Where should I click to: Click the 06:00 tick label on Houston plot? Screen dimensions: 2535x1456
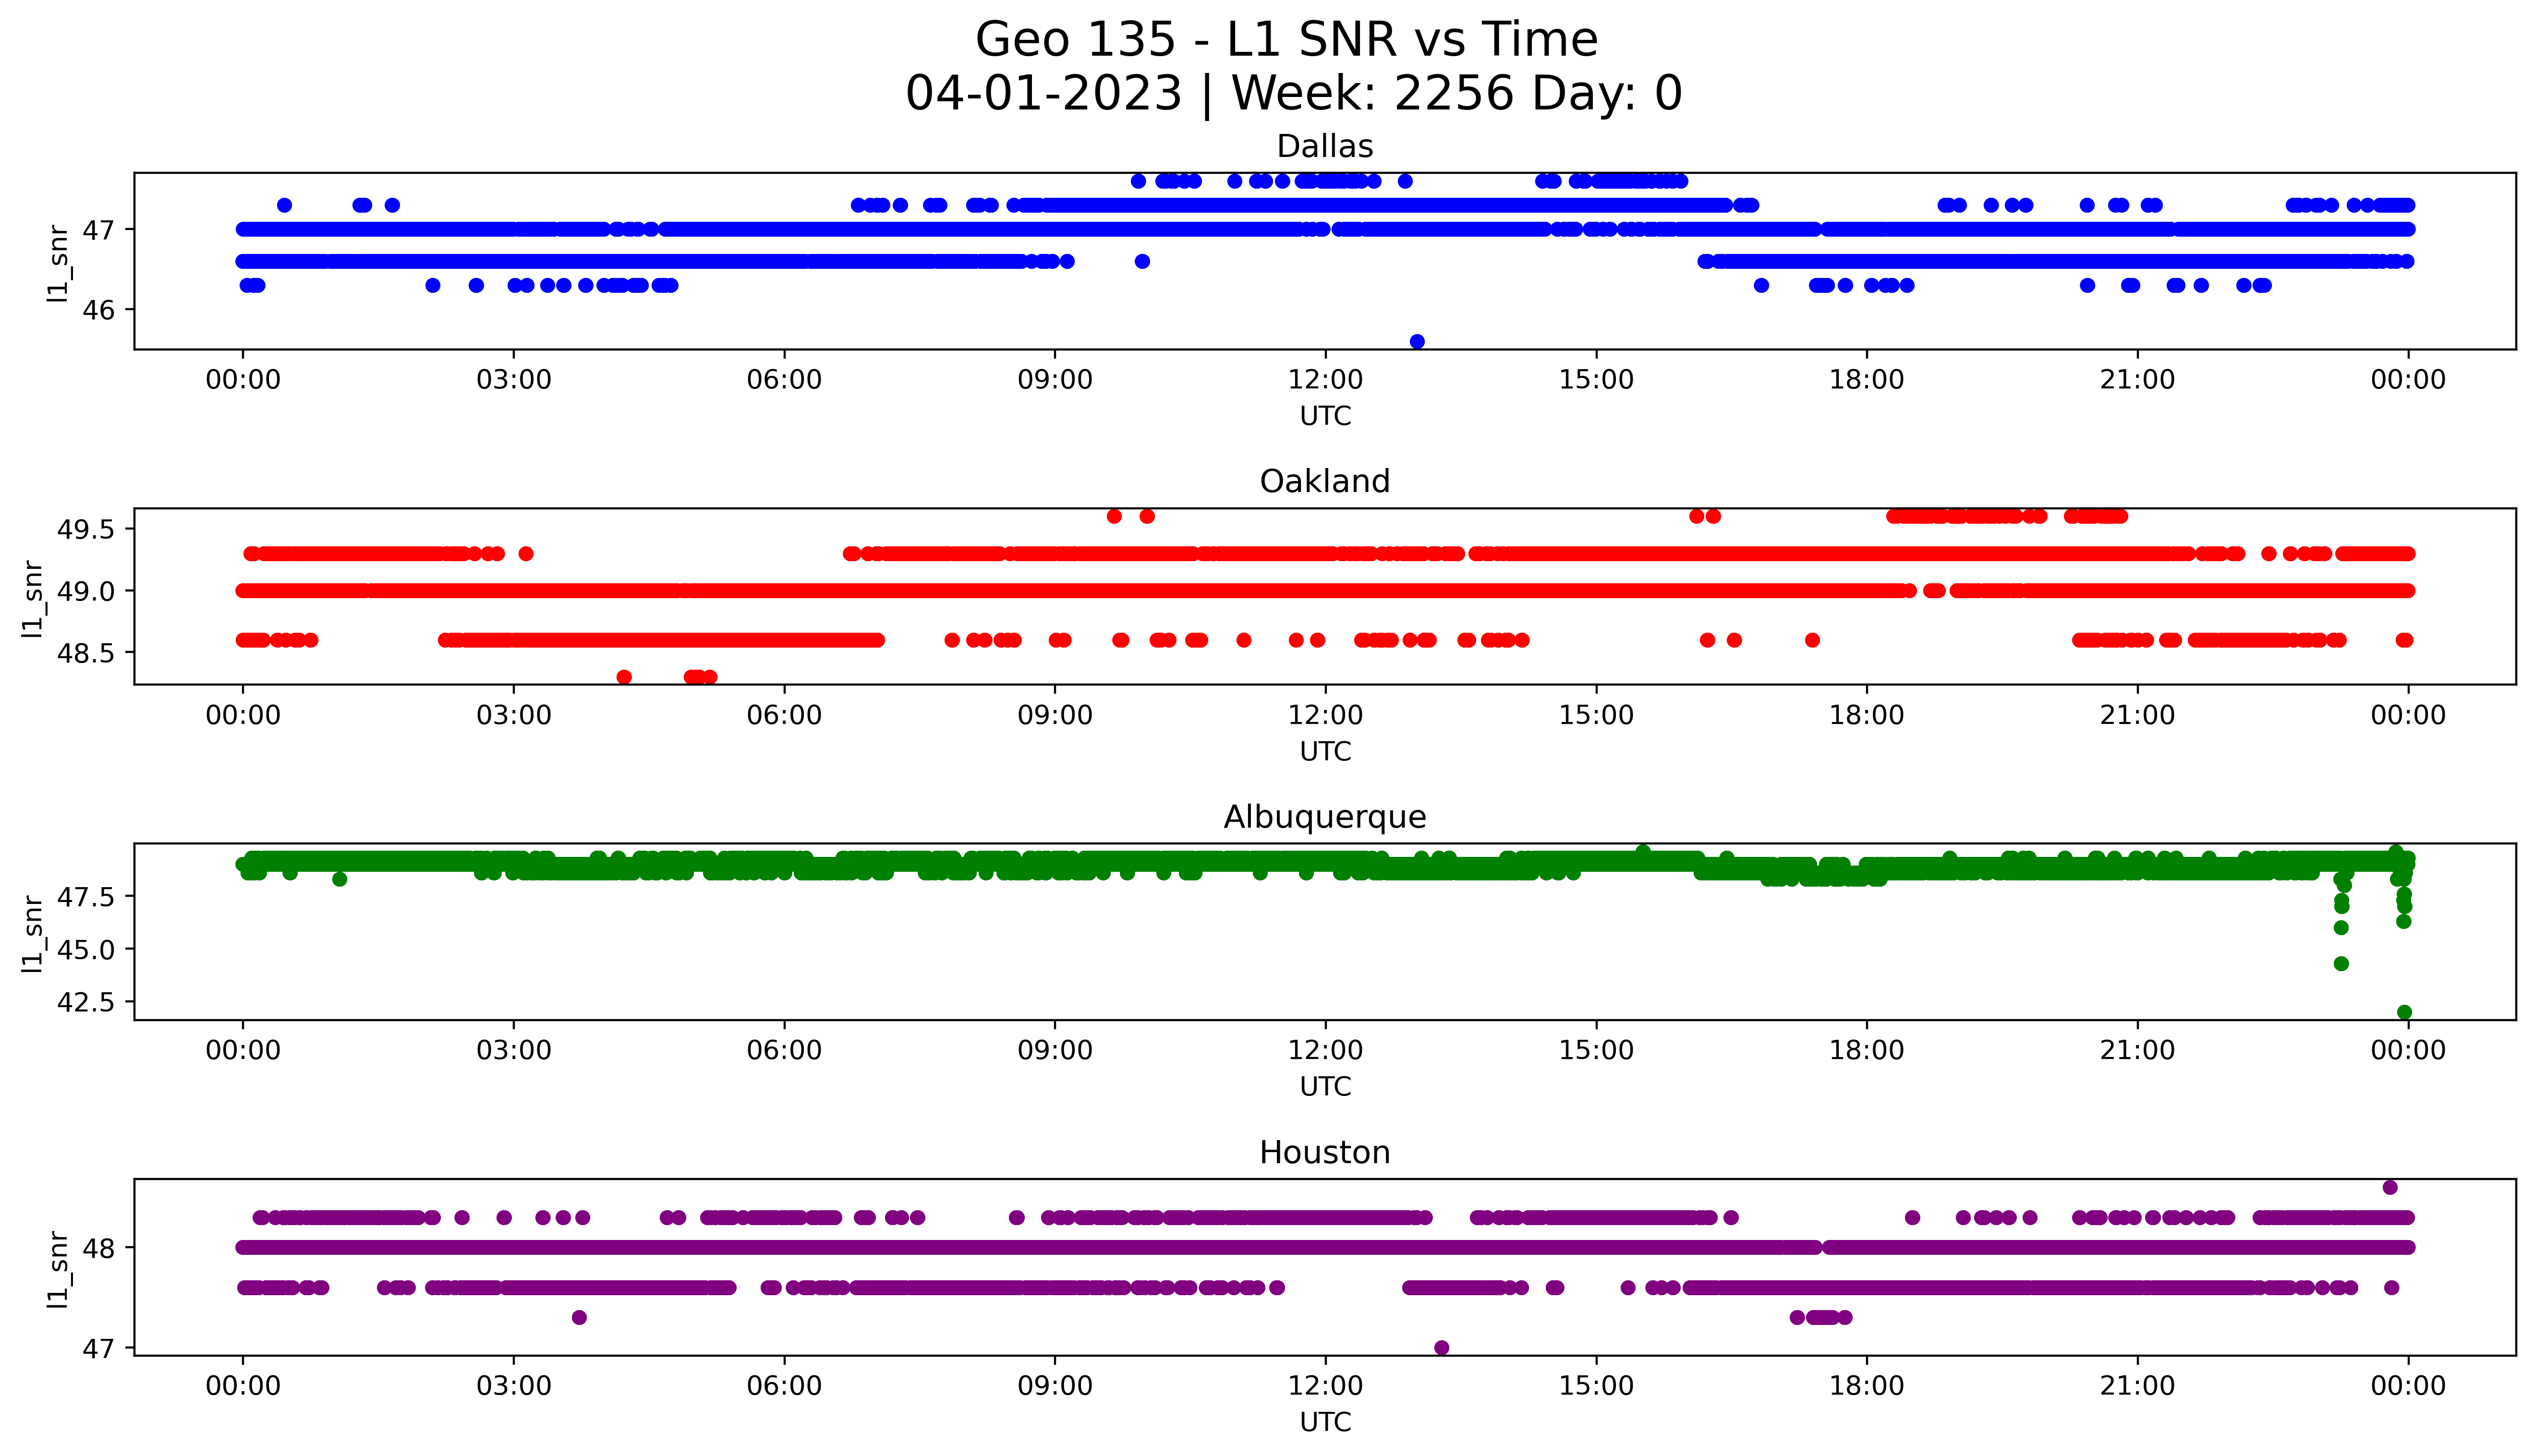(784, 1386)
